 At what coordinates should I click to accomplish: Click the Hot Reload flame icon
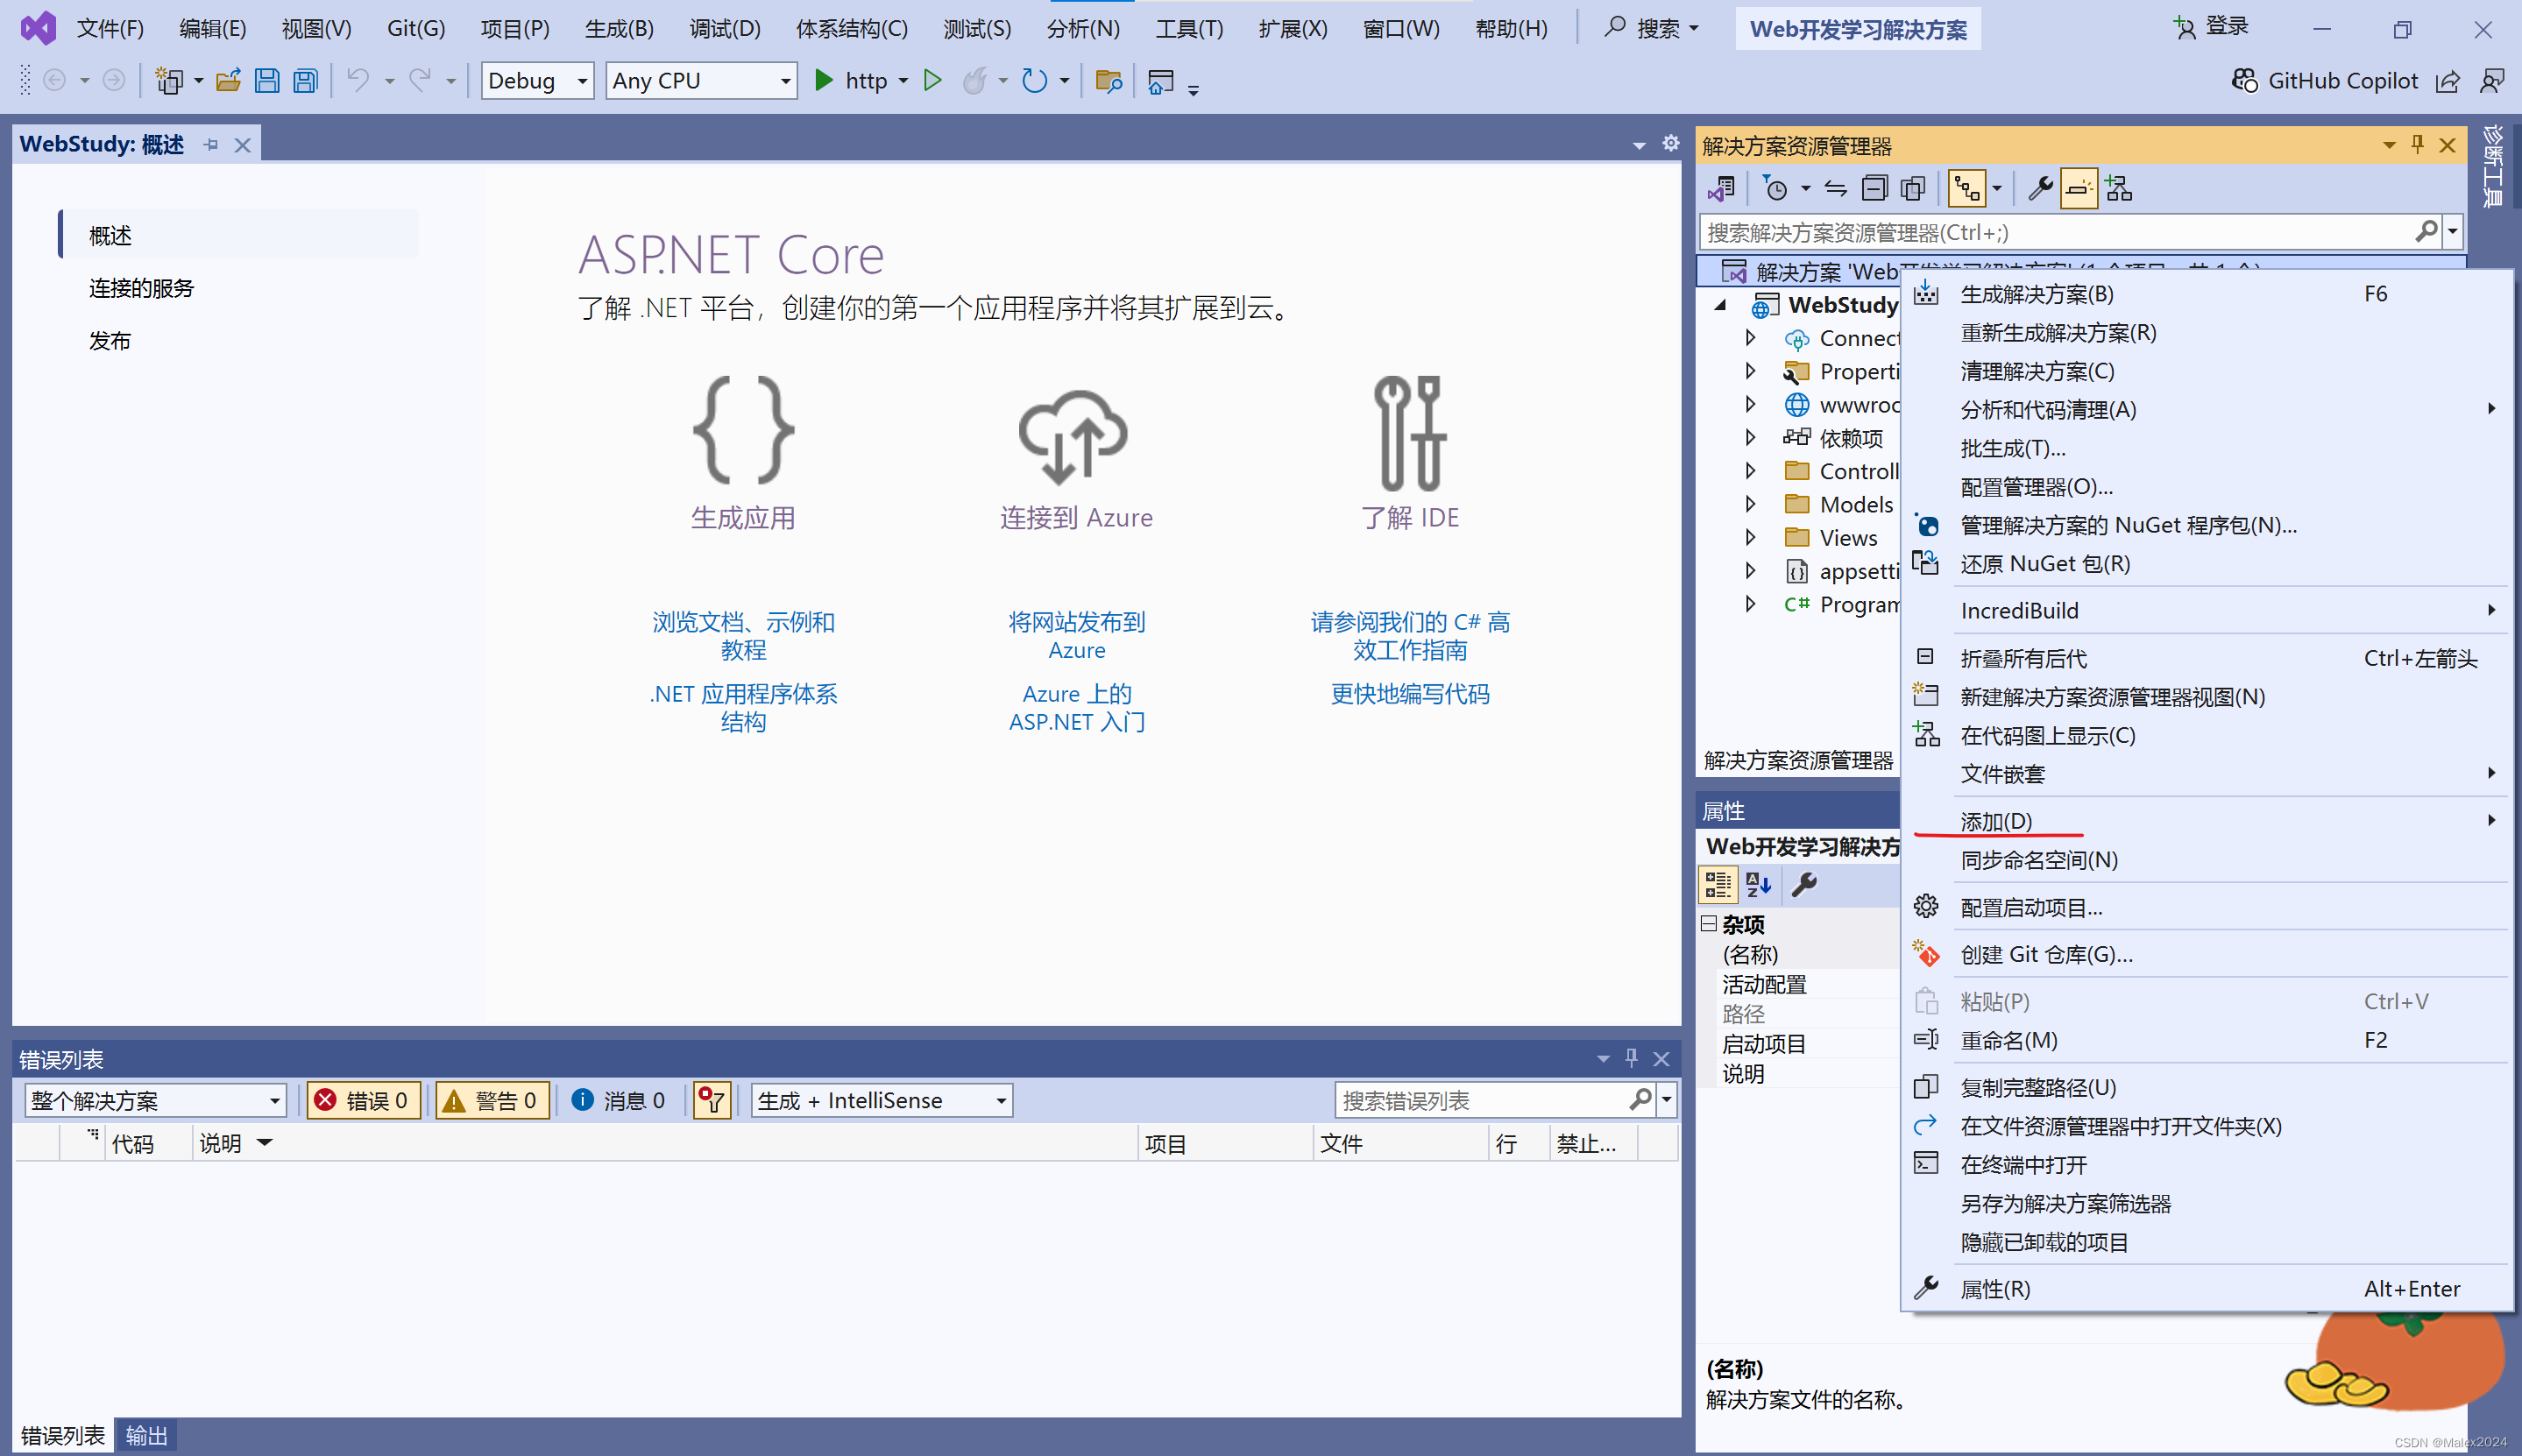click(974, 80)
